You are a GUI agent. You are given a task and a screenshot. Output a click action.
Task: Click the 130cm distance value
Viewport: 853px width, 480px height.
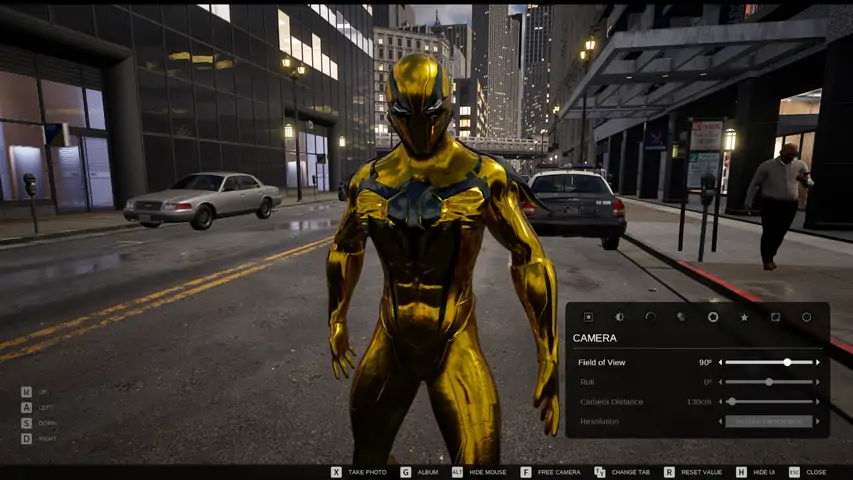pyautogui.click(x=699, y=402)
